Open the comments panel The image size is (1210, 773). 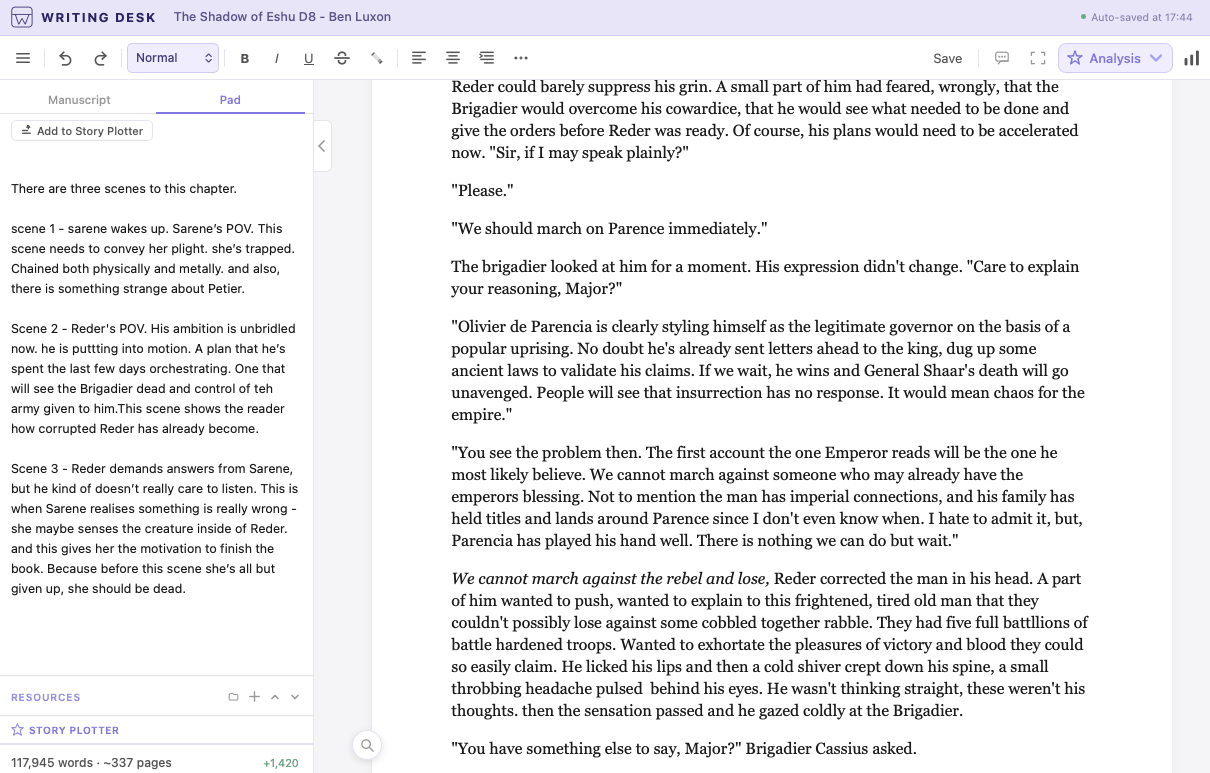(1002, 58)
